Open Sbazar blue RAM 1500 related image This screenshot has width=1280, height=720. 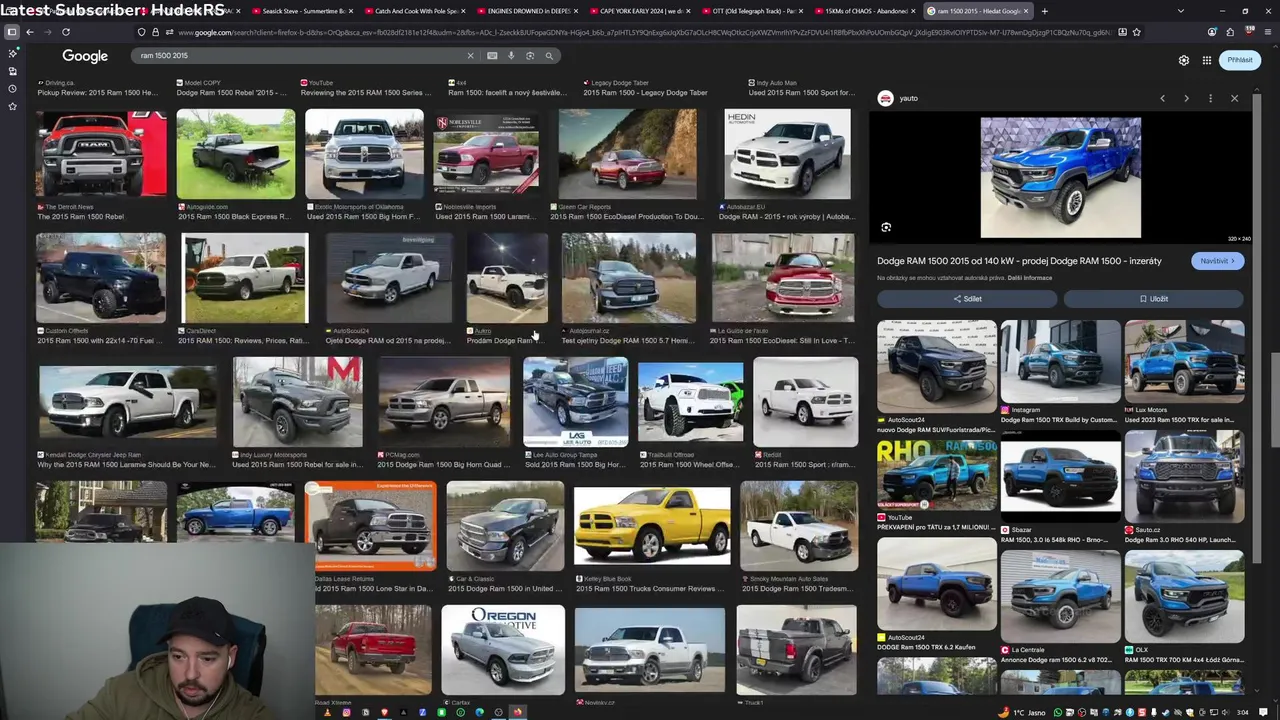click(1061, 480)
